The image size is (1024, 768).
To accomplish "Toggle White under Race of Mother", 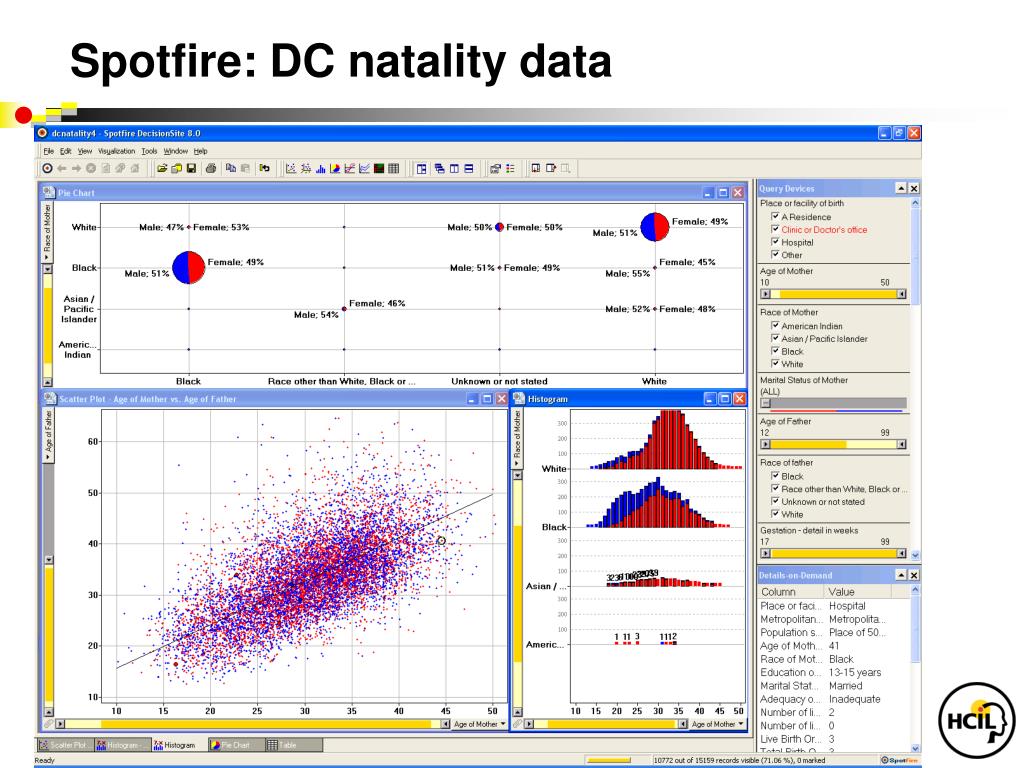I will [x=775, y=364].
